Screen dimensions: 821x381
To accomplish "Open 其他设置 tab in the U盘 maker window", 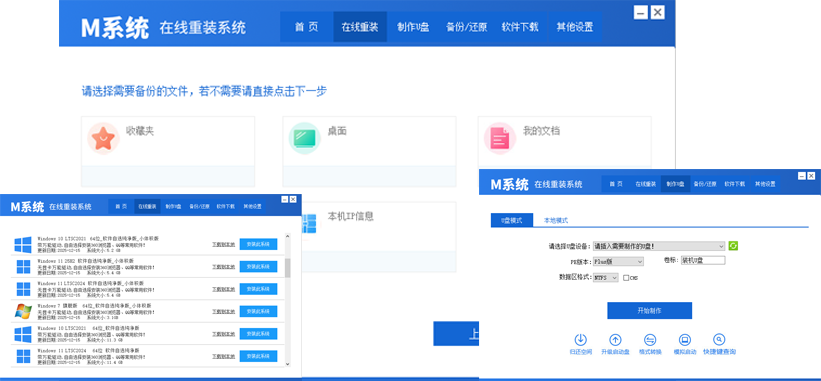I will coord(765,184).
